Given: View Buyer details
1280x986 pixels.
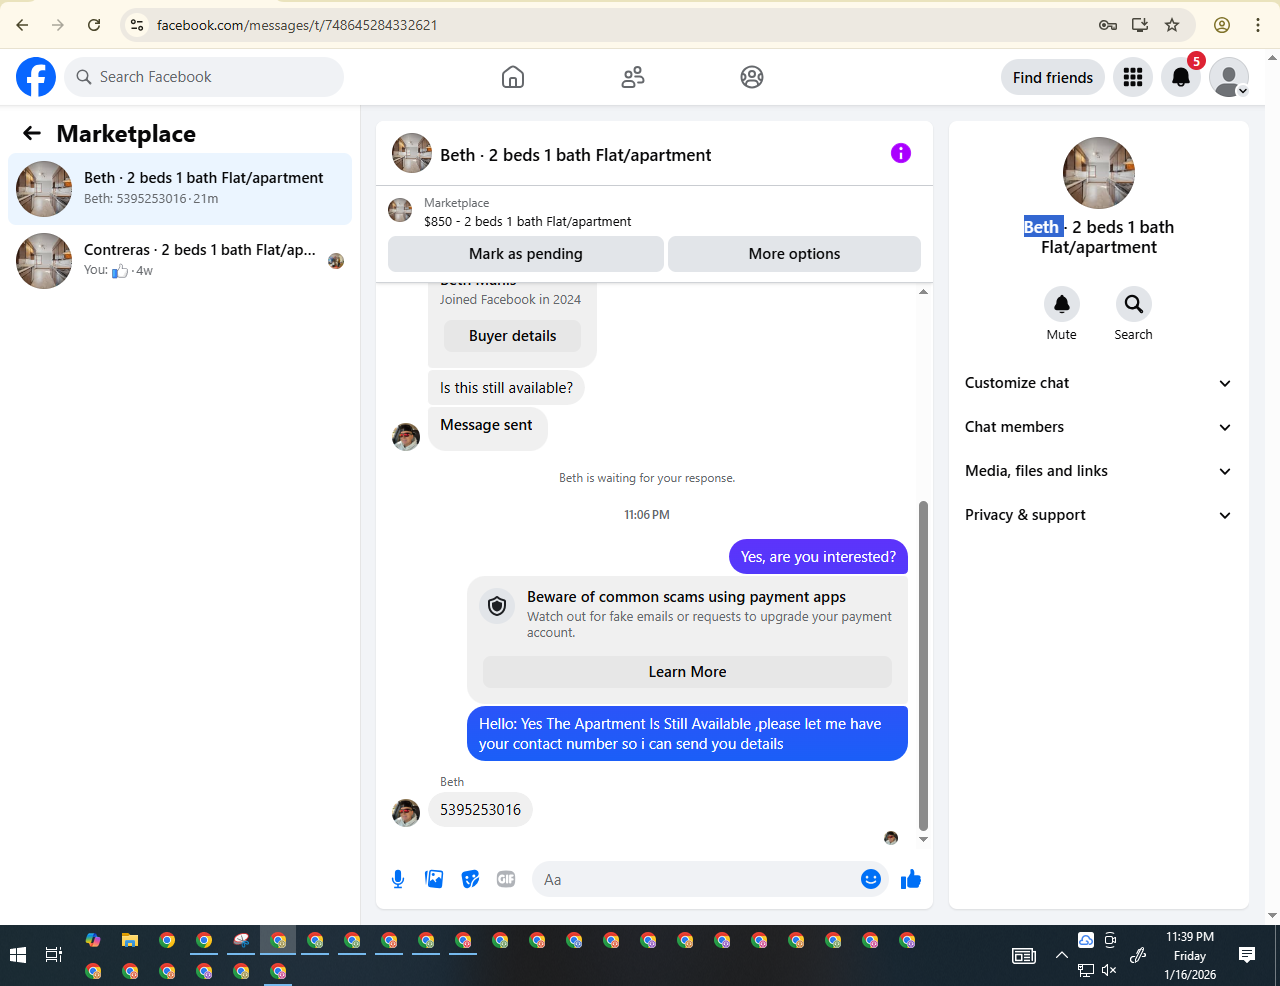Looking at the screenshot, I should (x=512, y=336).
